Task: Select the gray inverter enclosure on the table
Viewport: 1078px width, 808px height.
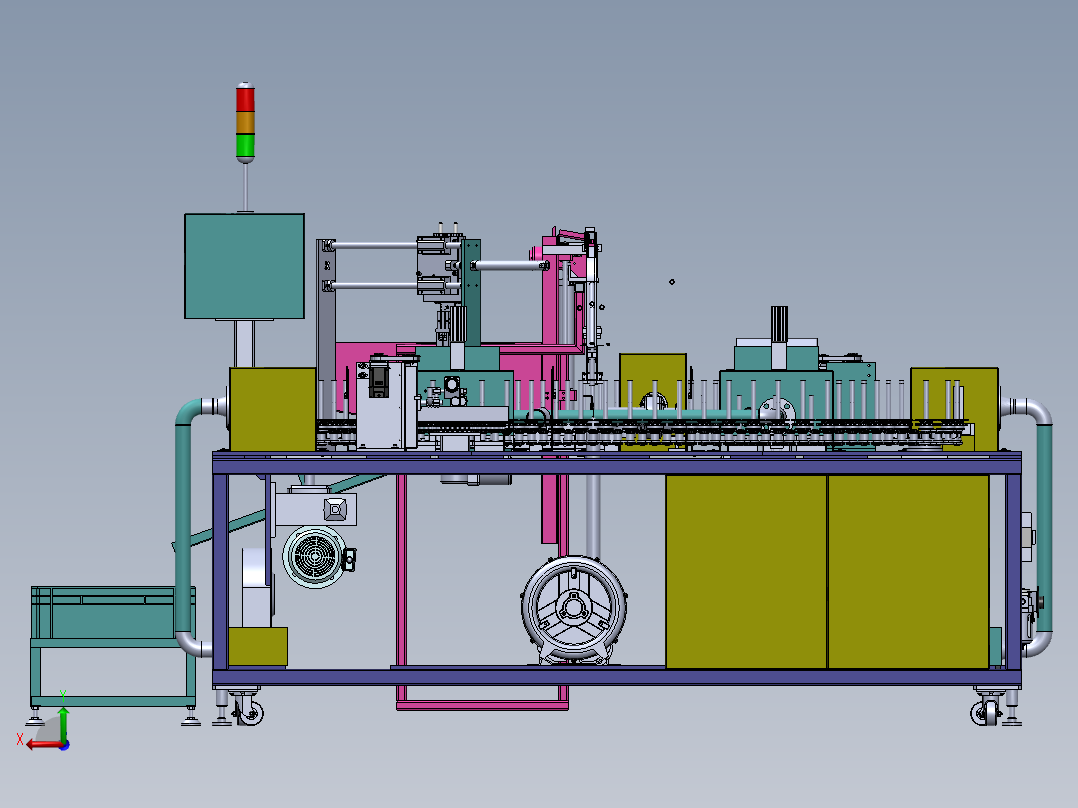Action: [x=386, y=404]
